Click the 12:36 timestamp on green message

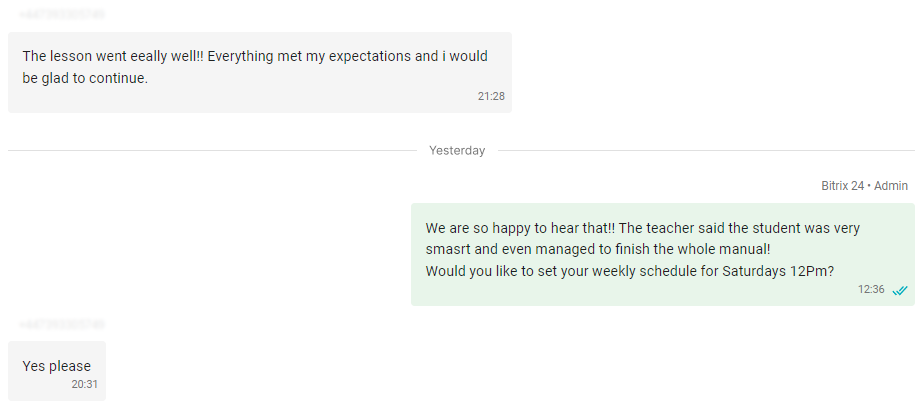[x=871, y=289]
